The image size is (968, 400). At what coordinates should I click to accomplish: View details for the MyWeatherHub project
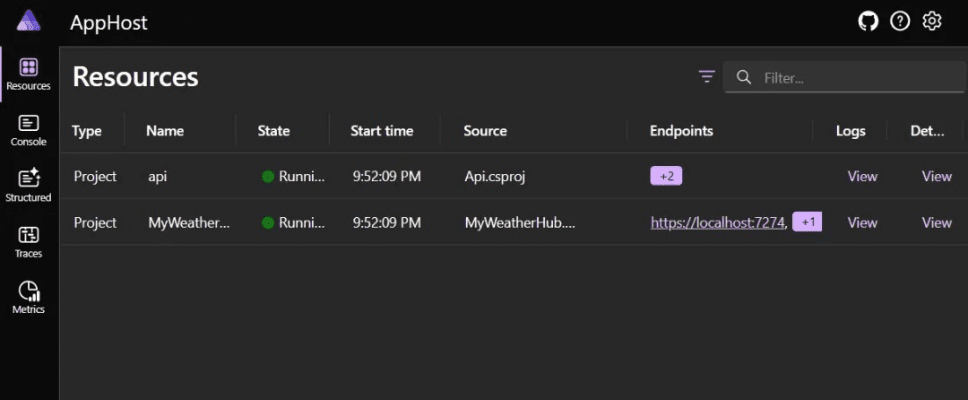coord(936,223)
